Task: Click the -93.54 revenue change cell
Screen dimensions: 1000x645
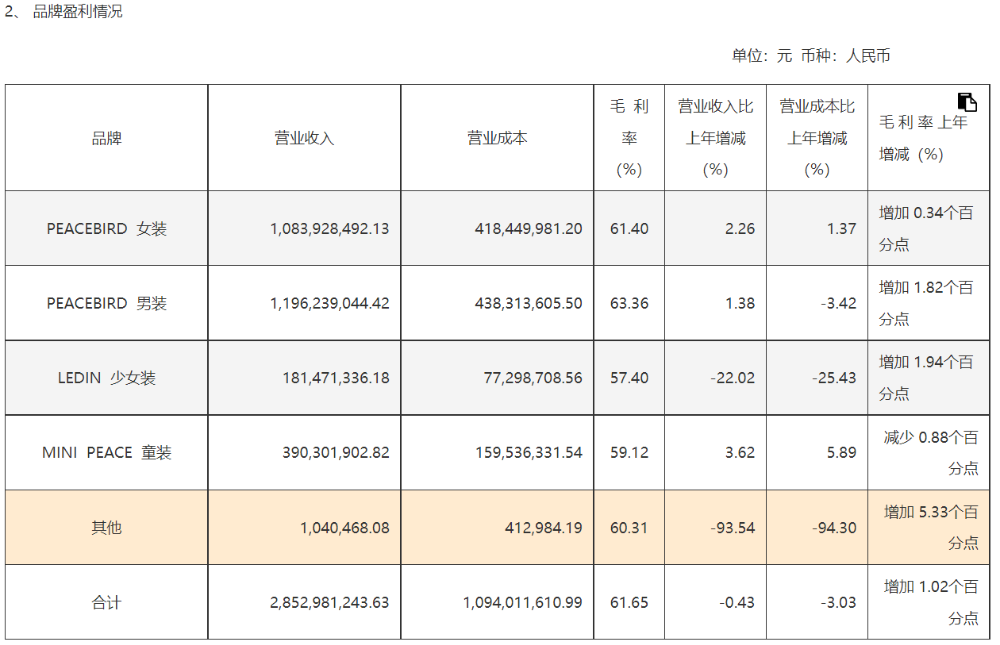Action: click(x=715, y=528)
